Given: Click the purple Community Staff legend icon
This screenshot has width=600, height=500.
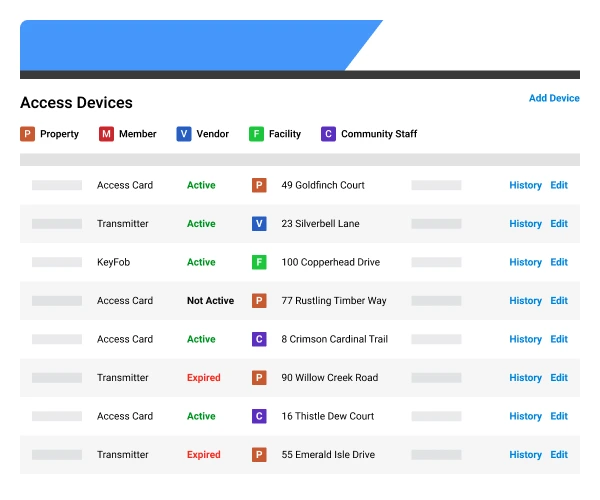Looking at the screenshot, I should coord(328,134).
